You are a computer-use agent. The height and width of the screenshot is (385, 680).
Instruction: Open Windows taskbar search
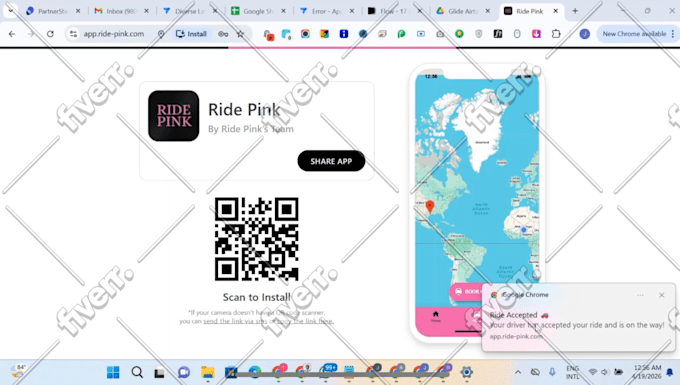pos(137,372)
